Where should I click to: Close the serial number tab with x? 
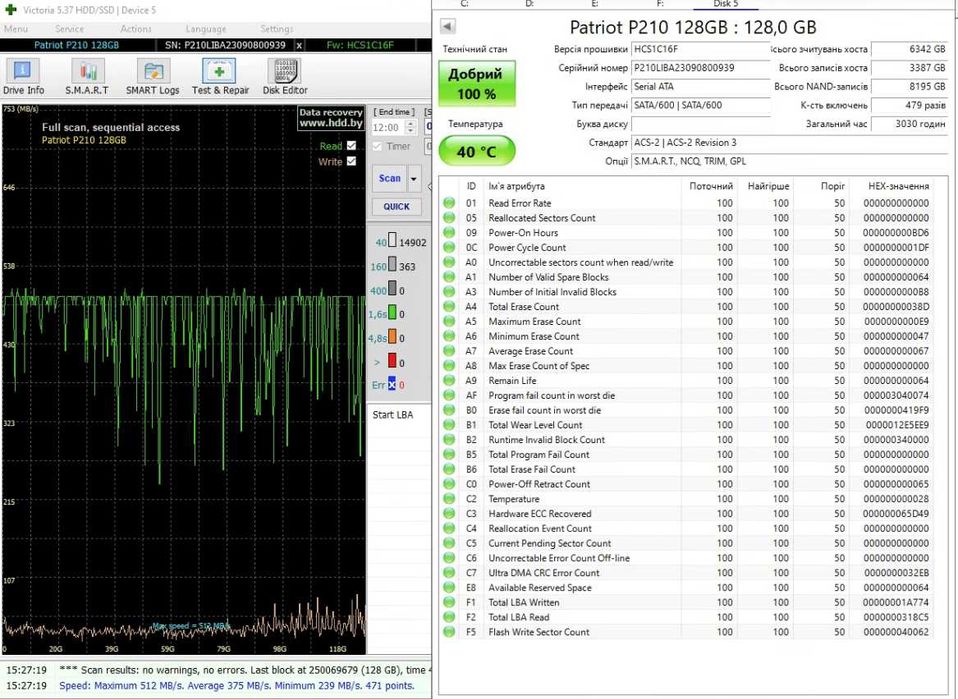(x=299, y=45)
